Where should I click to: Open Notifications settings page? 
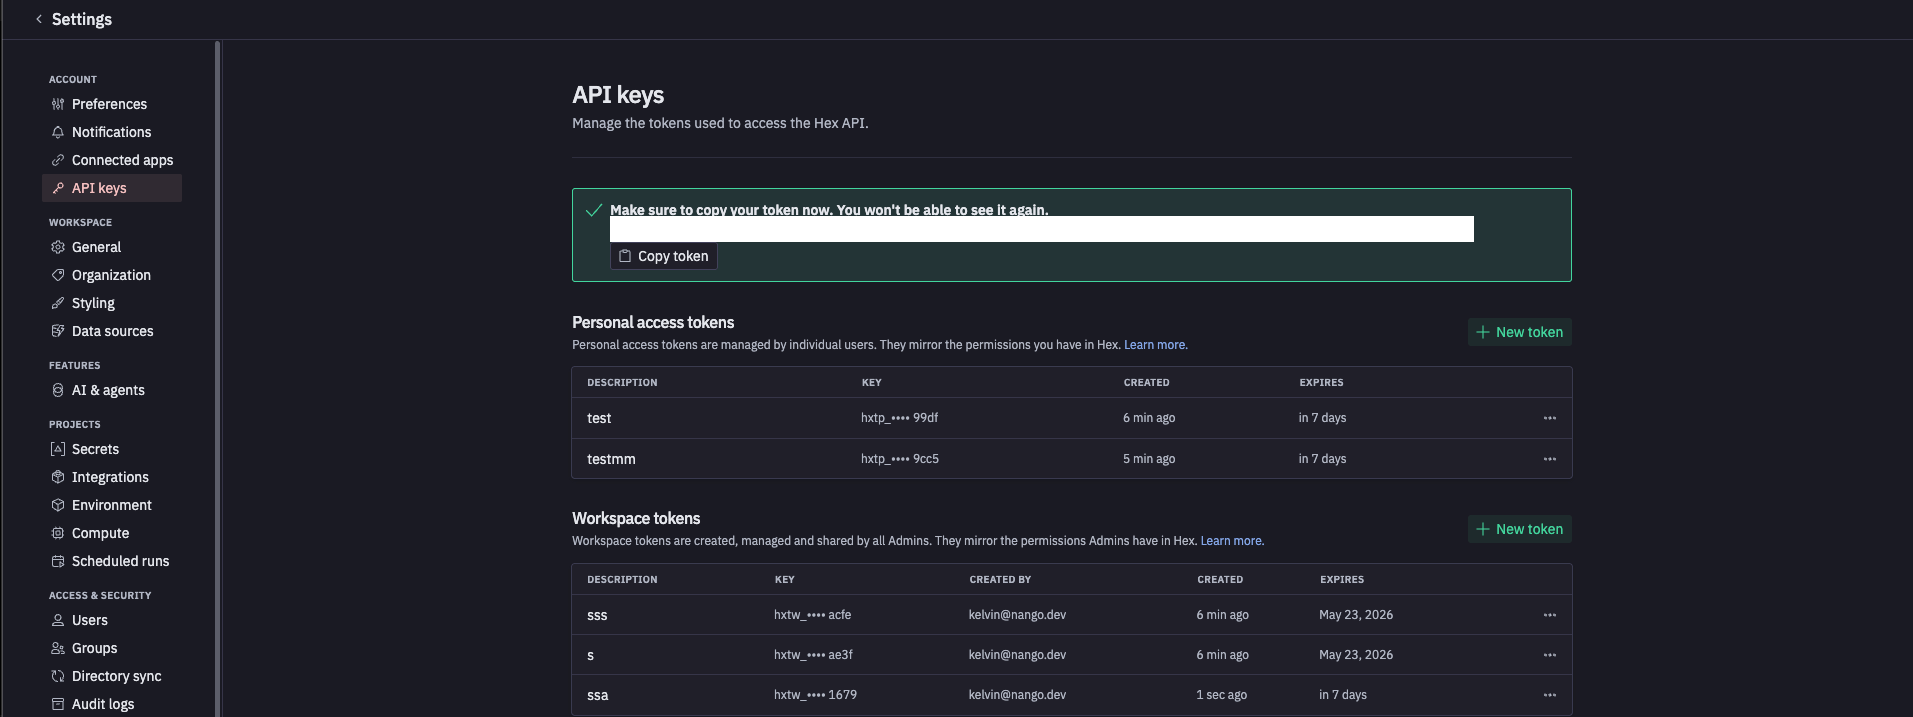tap(112, 132)
